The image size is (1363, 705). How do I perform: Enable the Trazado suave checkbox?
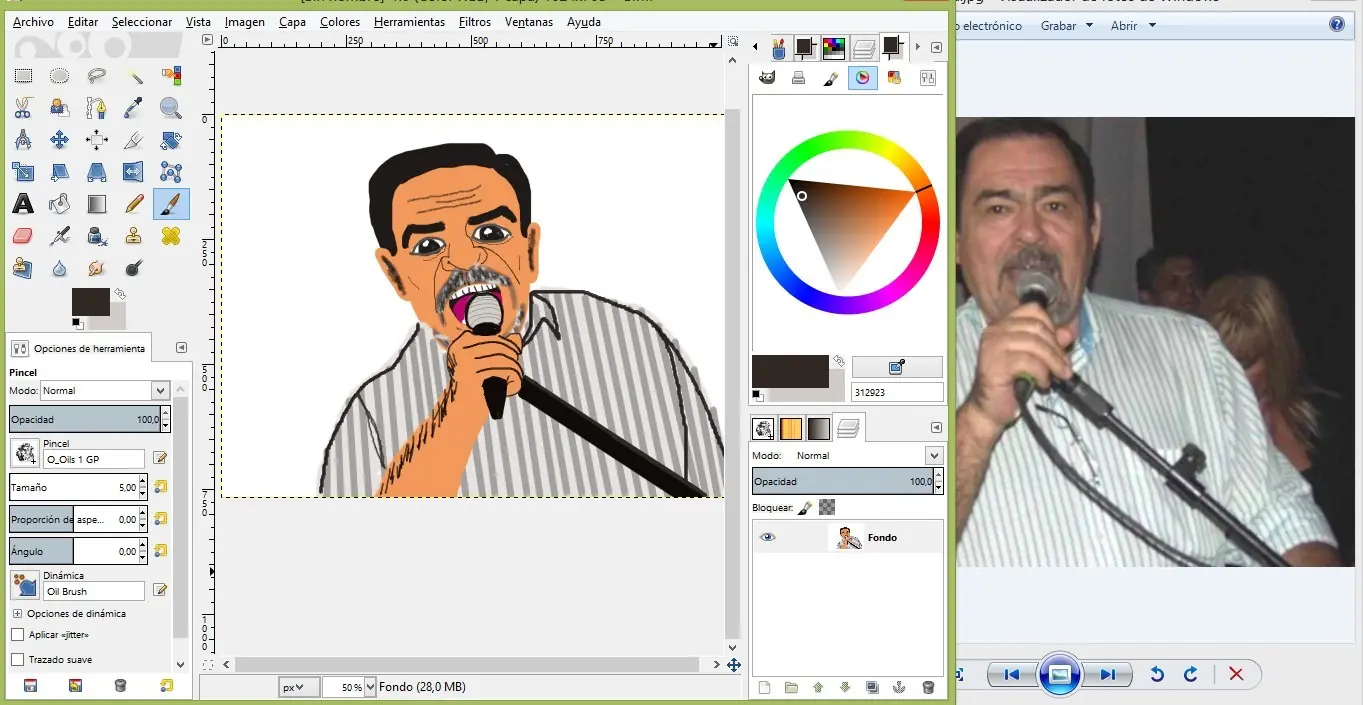pos(17,660)
